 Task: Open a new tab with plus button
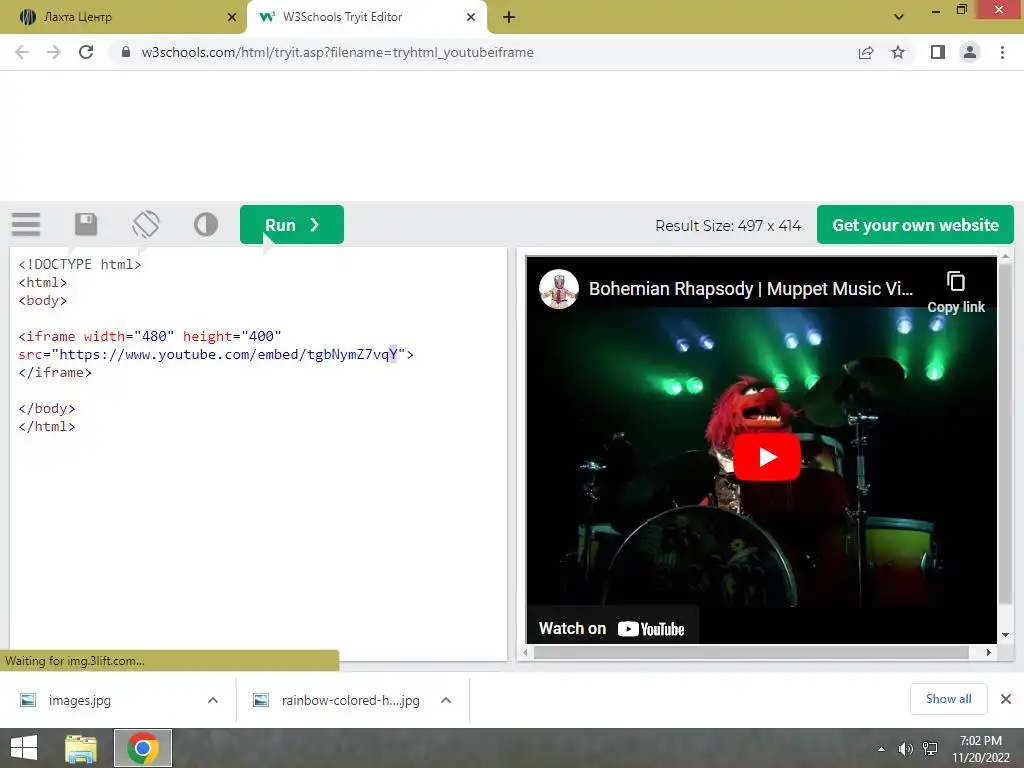point(509,17)
